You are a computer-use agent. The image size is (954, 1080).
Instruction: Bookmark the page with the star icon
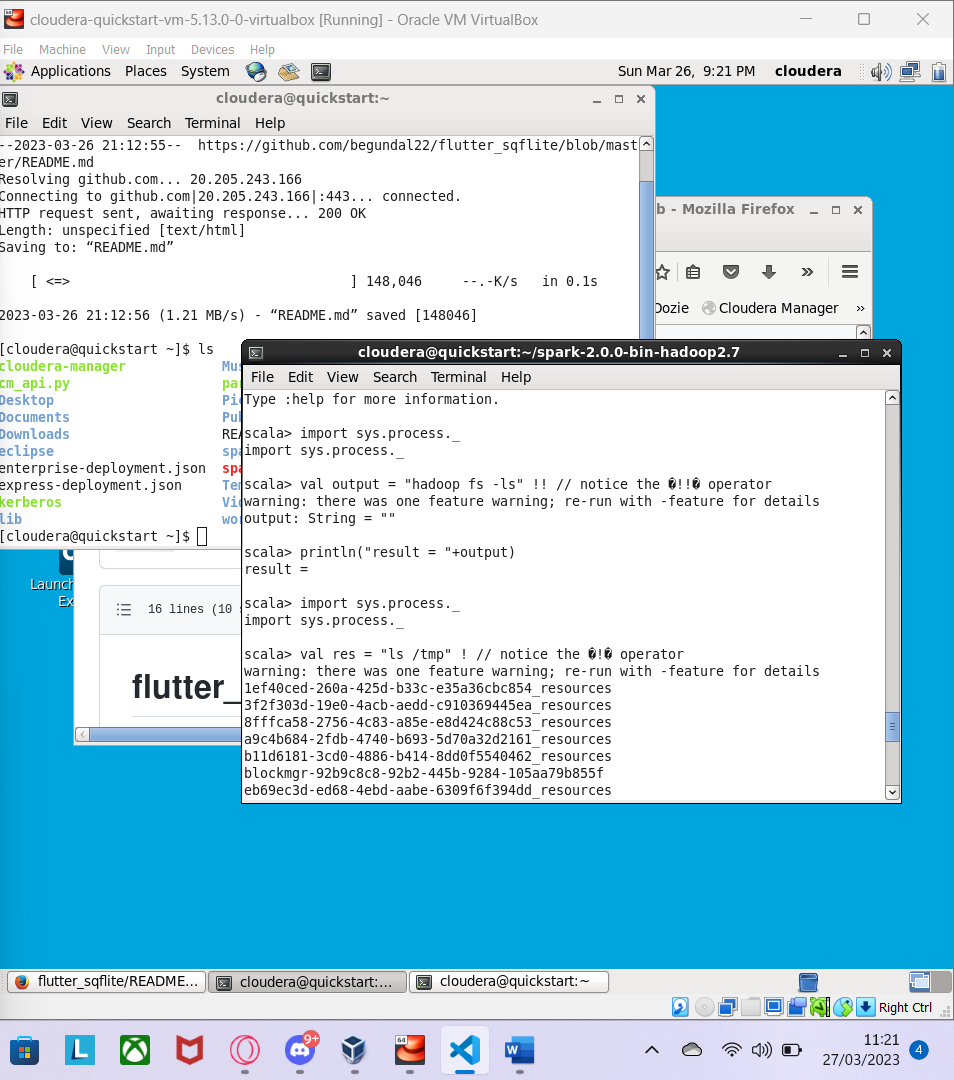[x=662, y=272]
